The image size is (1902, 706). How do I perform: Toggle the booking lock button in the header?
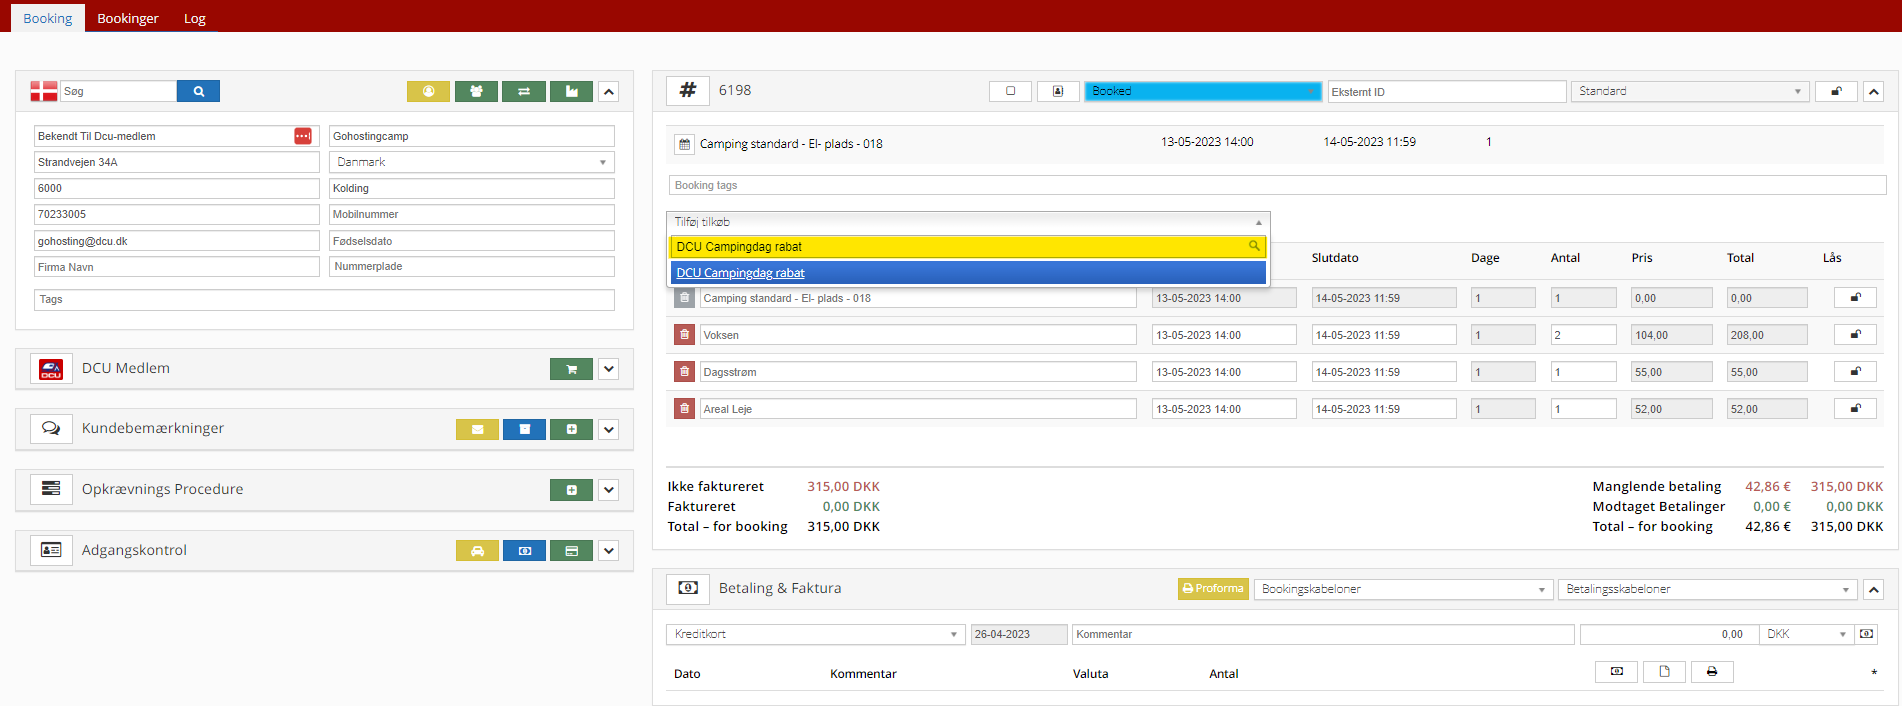point(1836,91)
